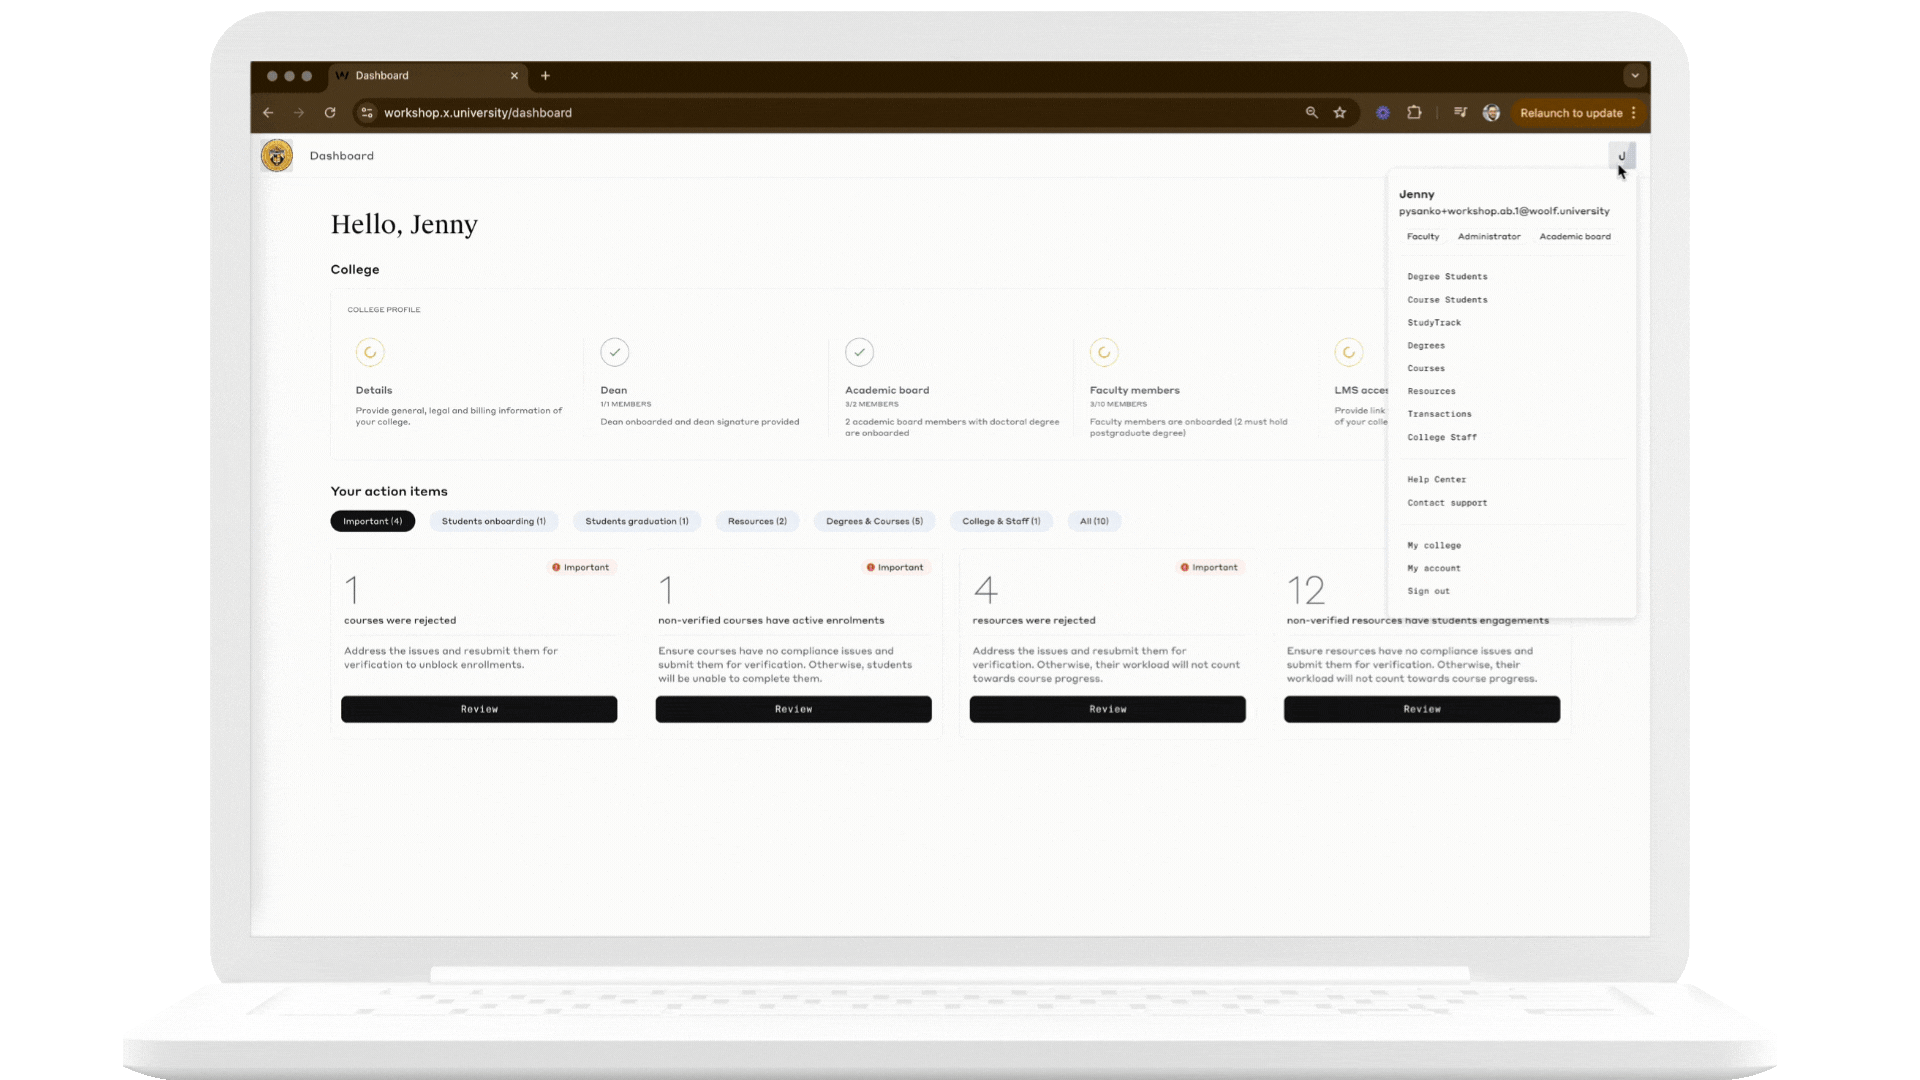Open Chrome profile avatar icon
Image resolution: width=1920 pixels, height=1080 pixels.
1491,113
